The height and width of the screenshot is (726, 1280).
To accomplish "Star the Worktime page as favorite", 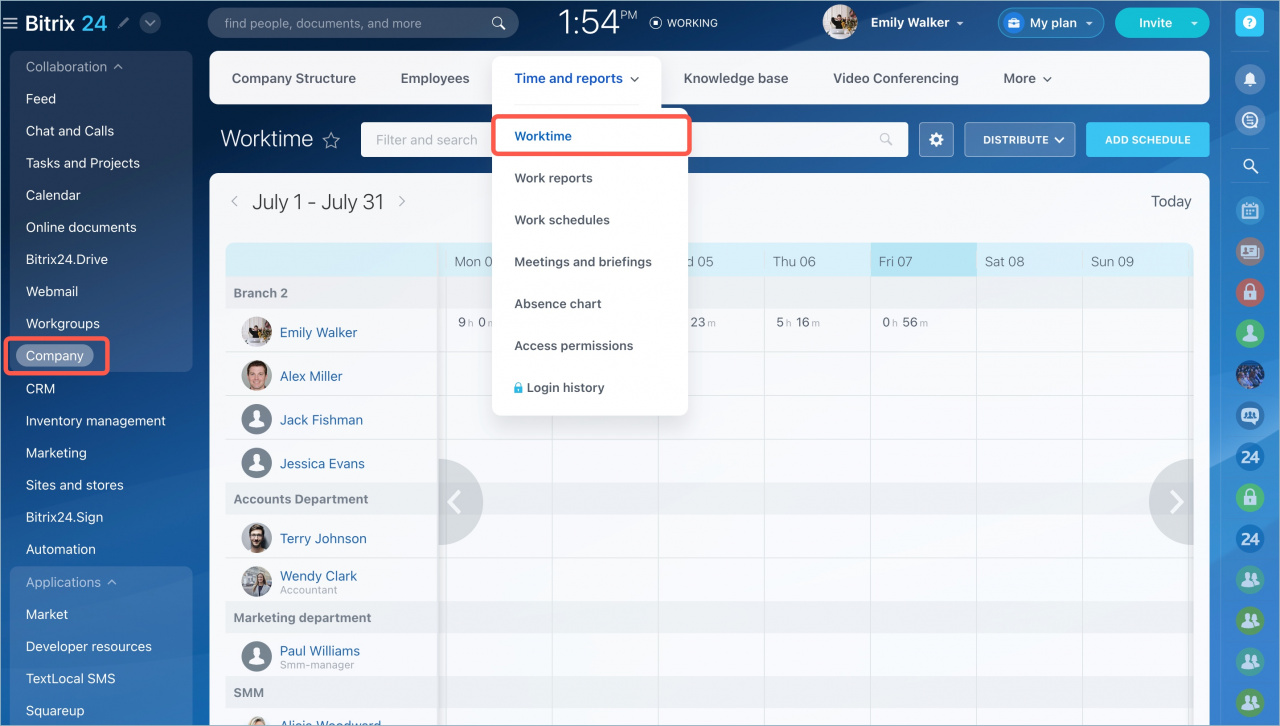I will [x=332, y=140].
